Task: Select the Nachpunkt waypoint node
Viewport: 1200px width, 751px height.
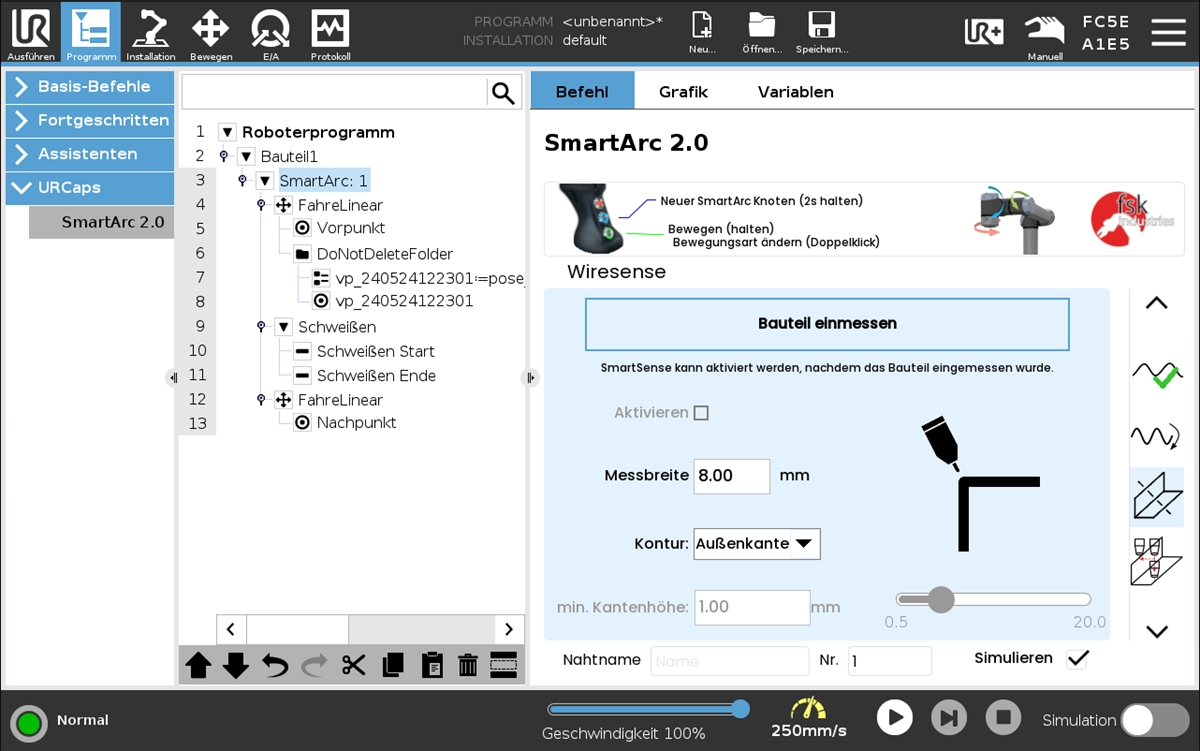Action: 357,423
